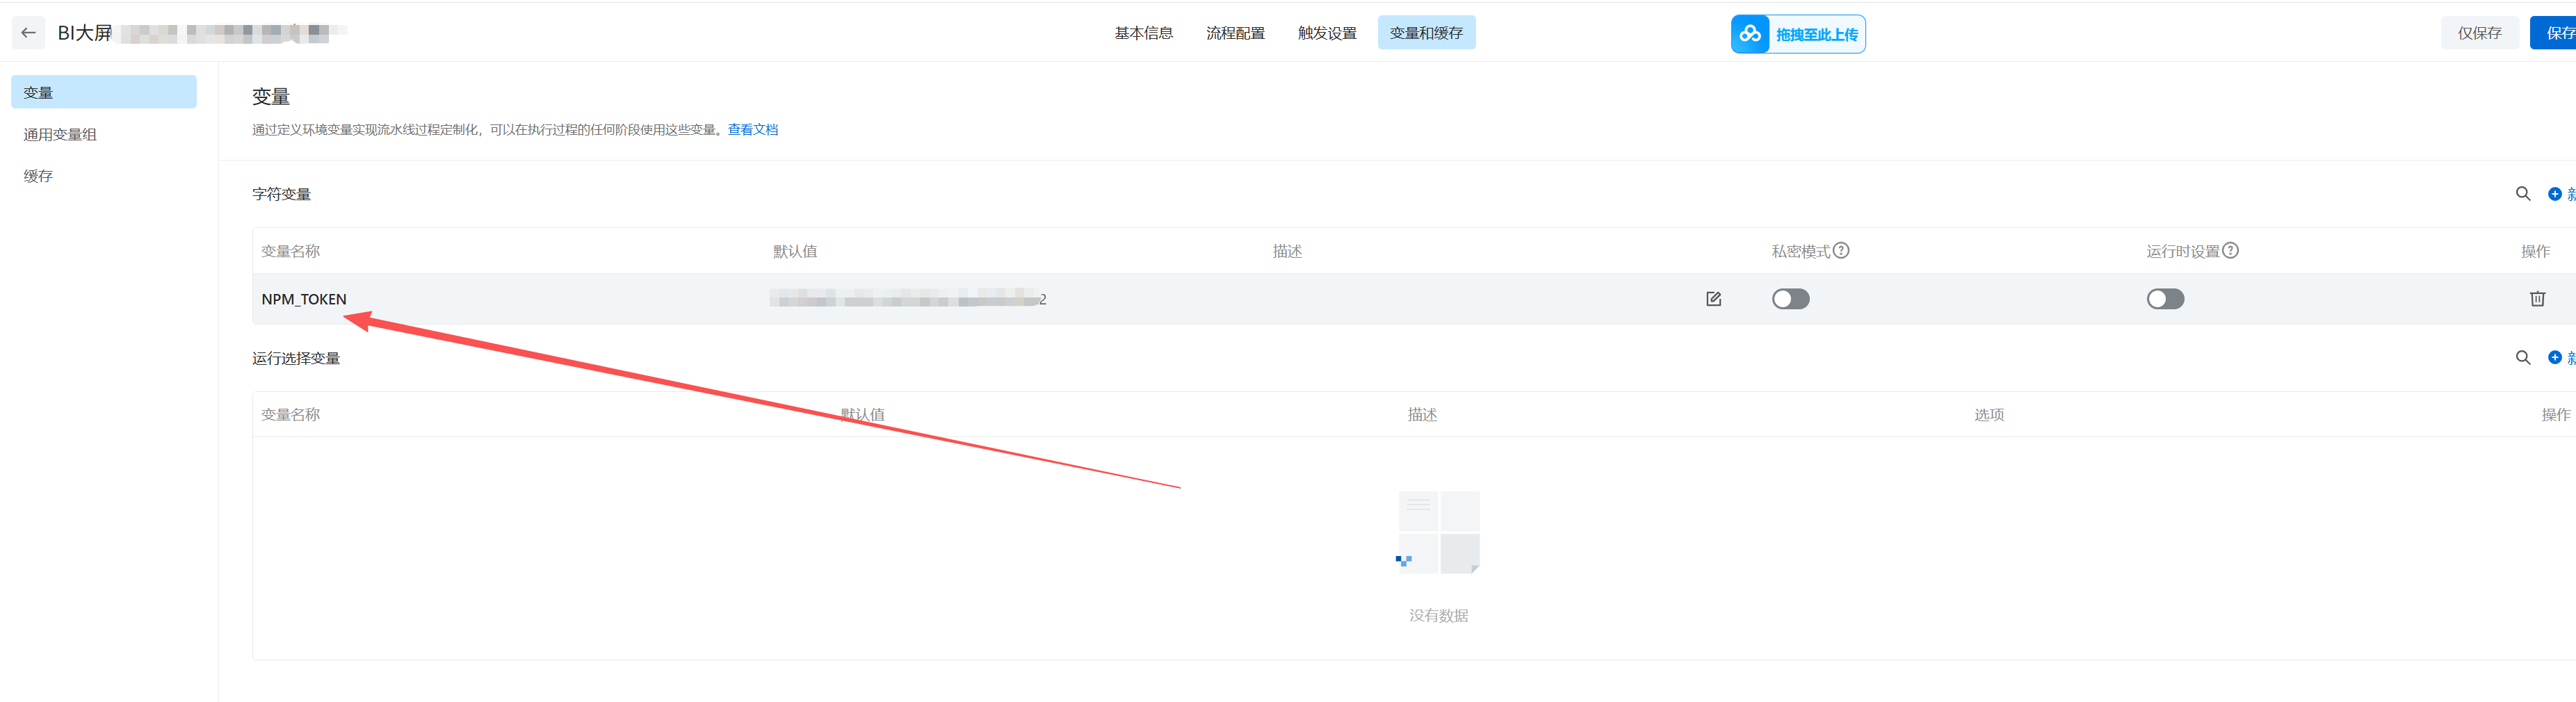The height and width of the screenshot is (702, 2576).
Task: Select the 变量和缓存 tab
Action: click(x=1426, y=33)
